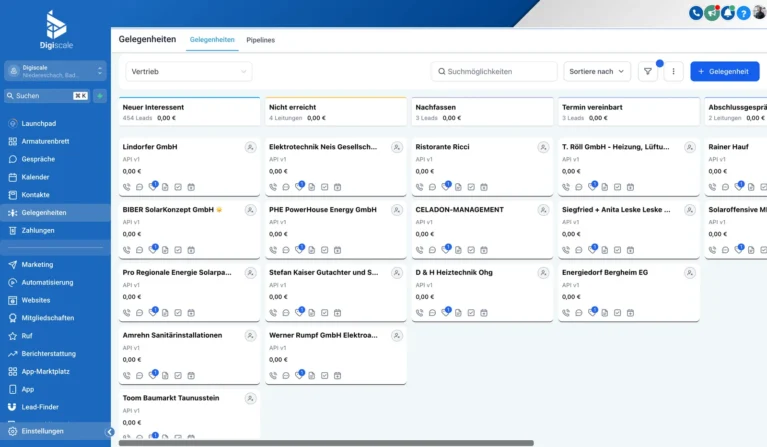Open Pro Regionale Energie Solarpa... card

point(189,292)
